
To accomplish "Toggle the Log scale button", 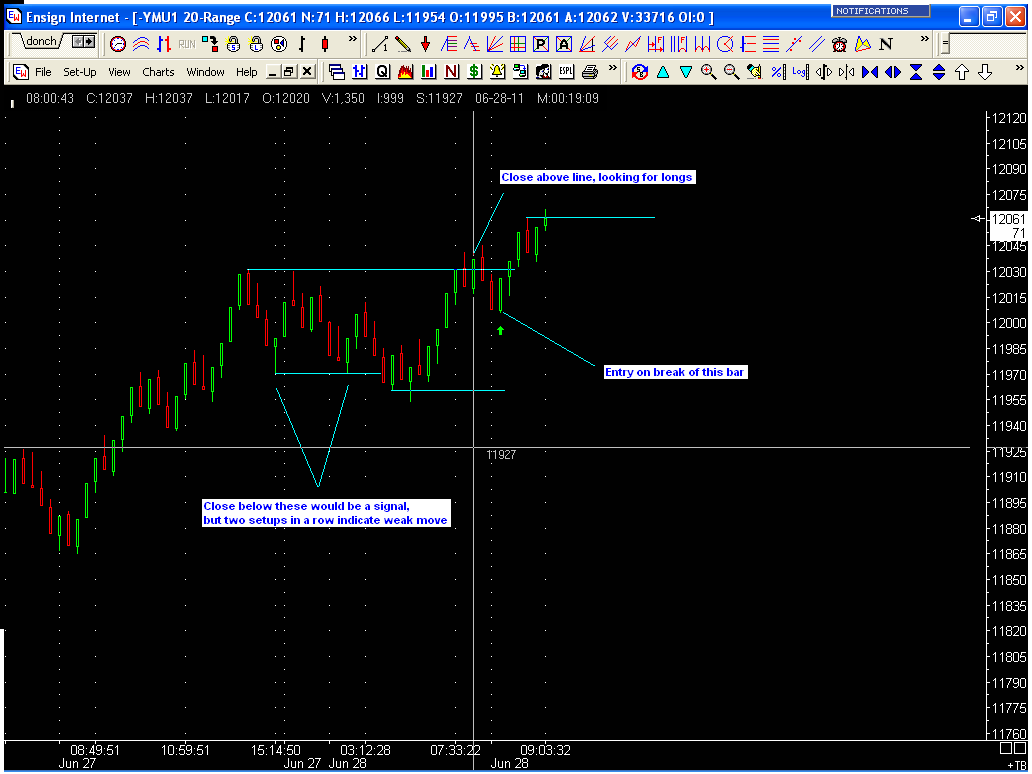I will (800, 72).
